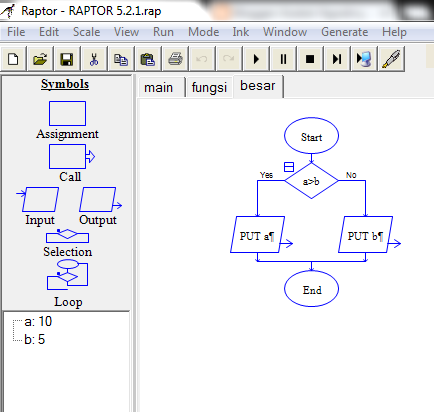Click the Redo arrow icon
Image resolution: width=434 pixels, height=412 pixels.
pos(229,59)
